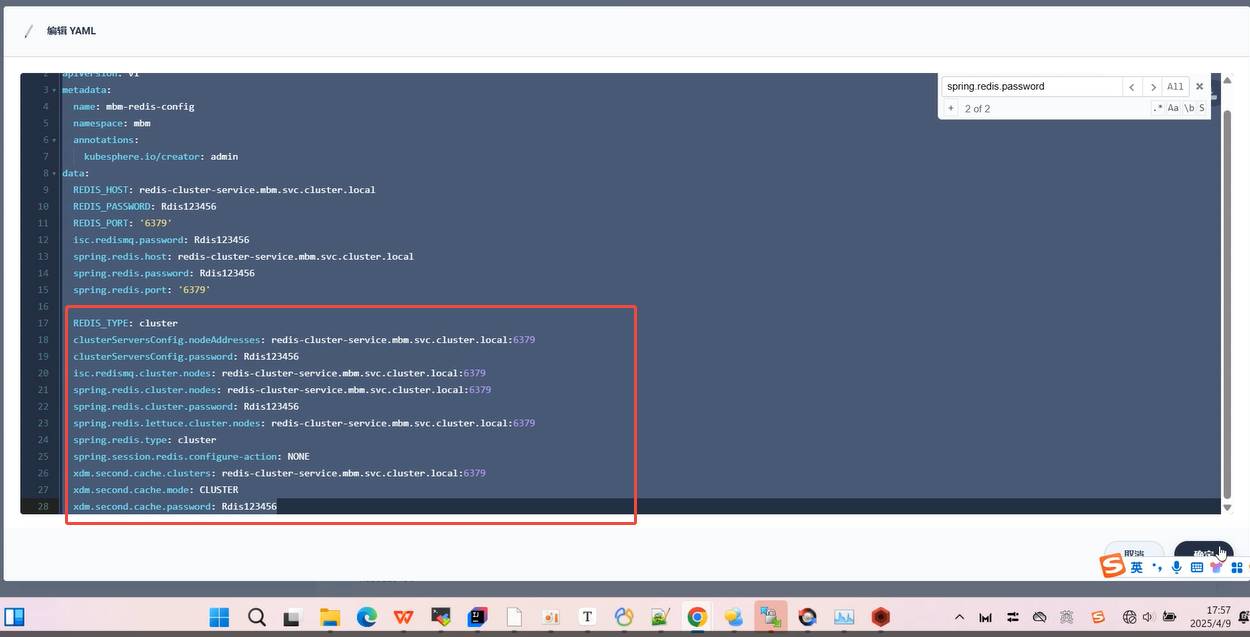Click the pencil icon beside 编辑 YAML
Viewport: 1250px width, 637px height.
pyautogui.click(x=29, y=31)
